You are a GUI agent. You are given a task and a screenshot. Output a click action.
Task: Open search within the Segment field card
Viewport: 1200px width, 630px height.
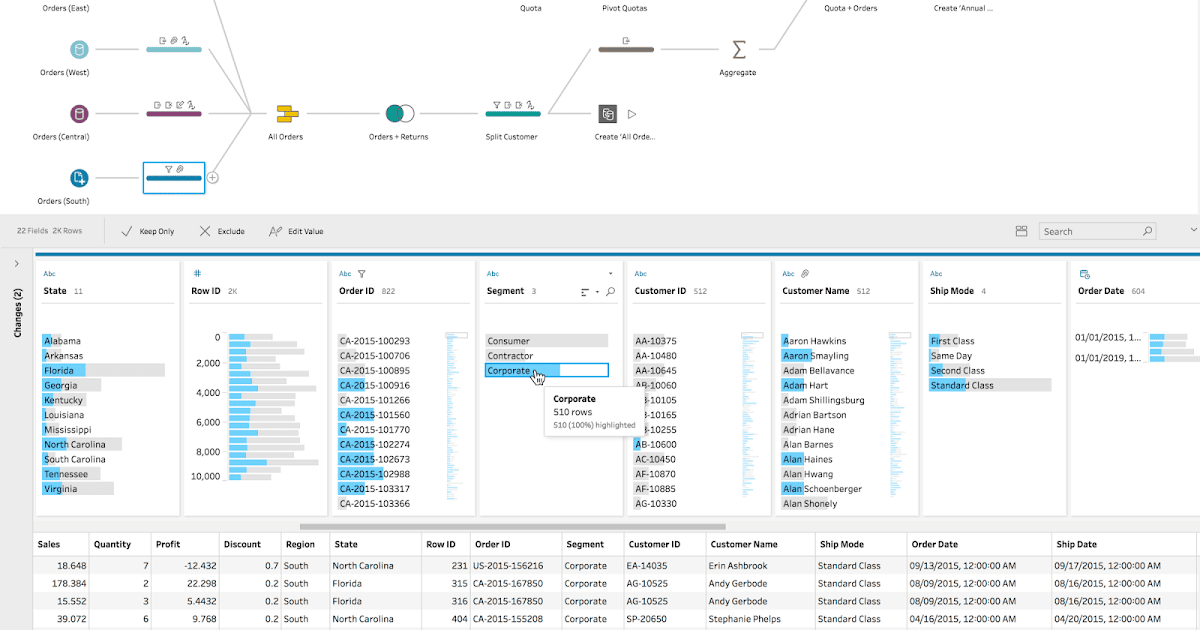611,292
